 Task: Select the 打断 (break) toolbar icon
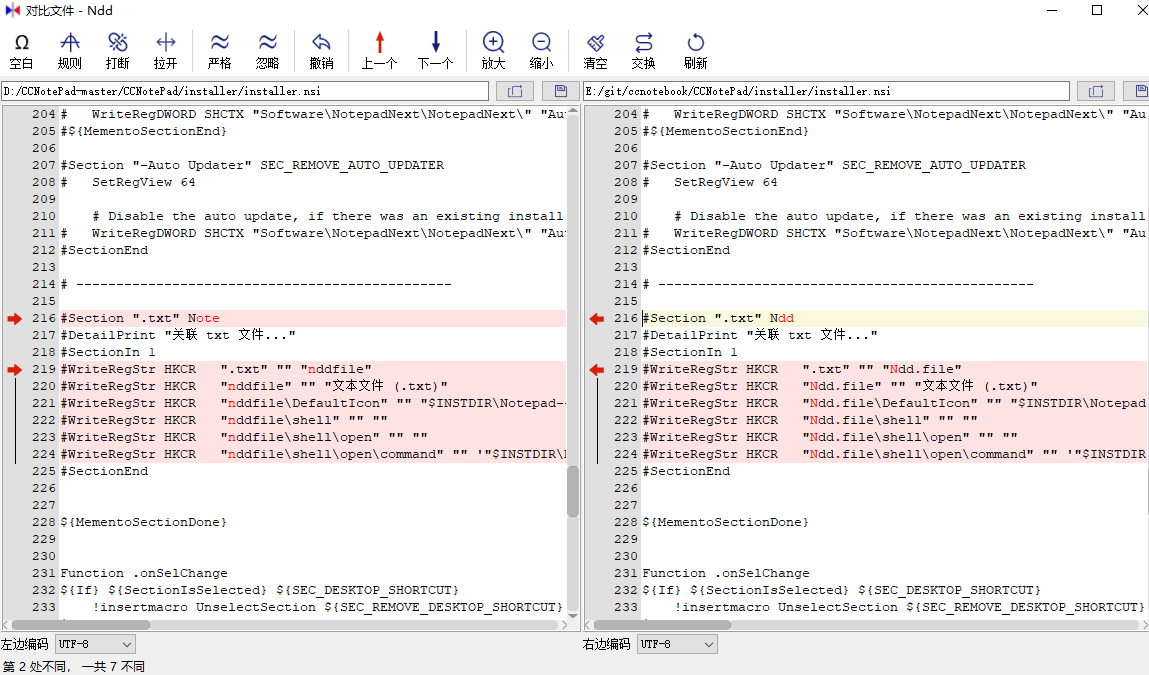click(117, 51)
